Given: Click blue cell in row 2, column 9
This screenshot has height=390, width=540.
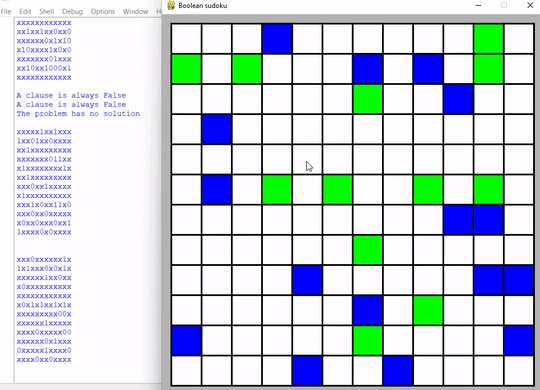Looking at the screenshot, I should click(x=428, y=69).
